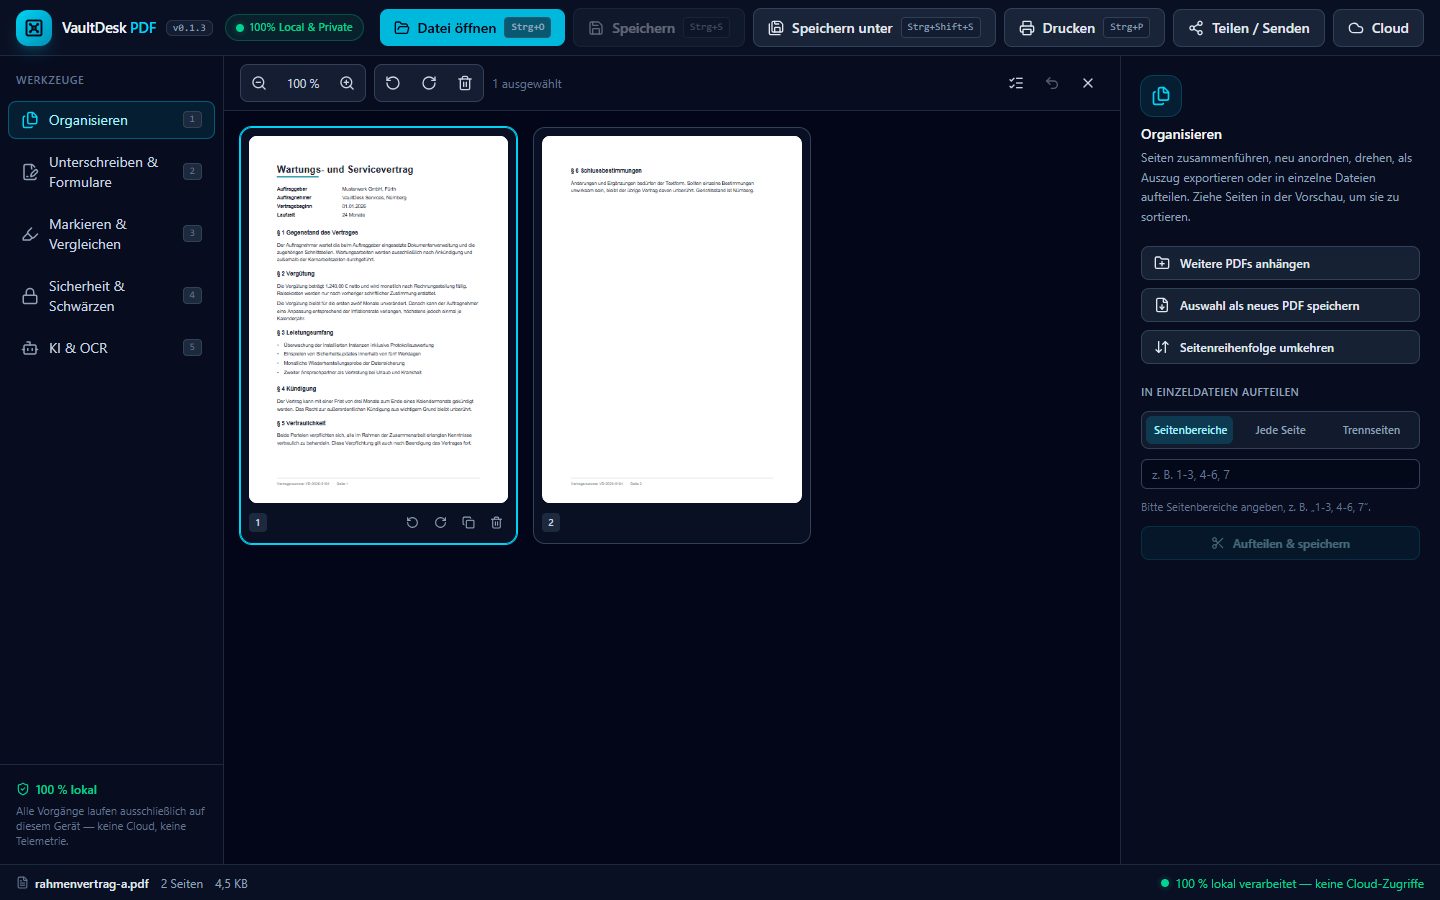The height and width of the screenshot is (900, 1440).
Task: Click the VaultDesk PDF logo icon
Action: click(34, 28)
